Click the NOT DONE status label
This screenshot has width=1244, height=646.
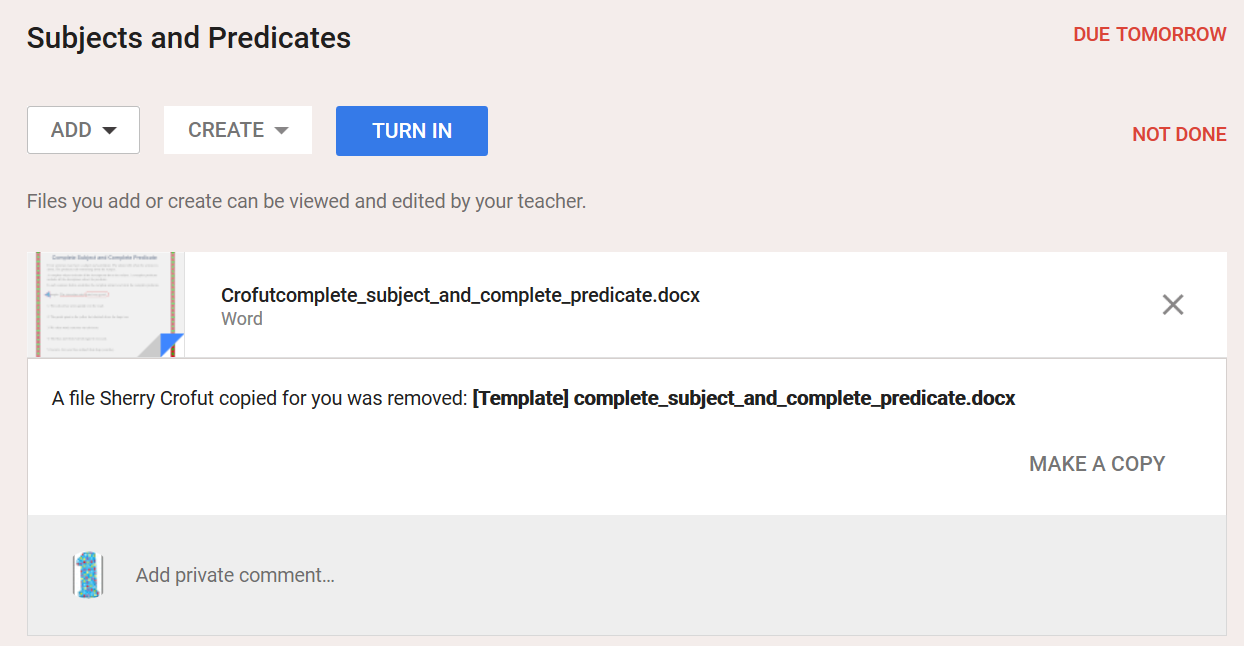point(1179,135)
